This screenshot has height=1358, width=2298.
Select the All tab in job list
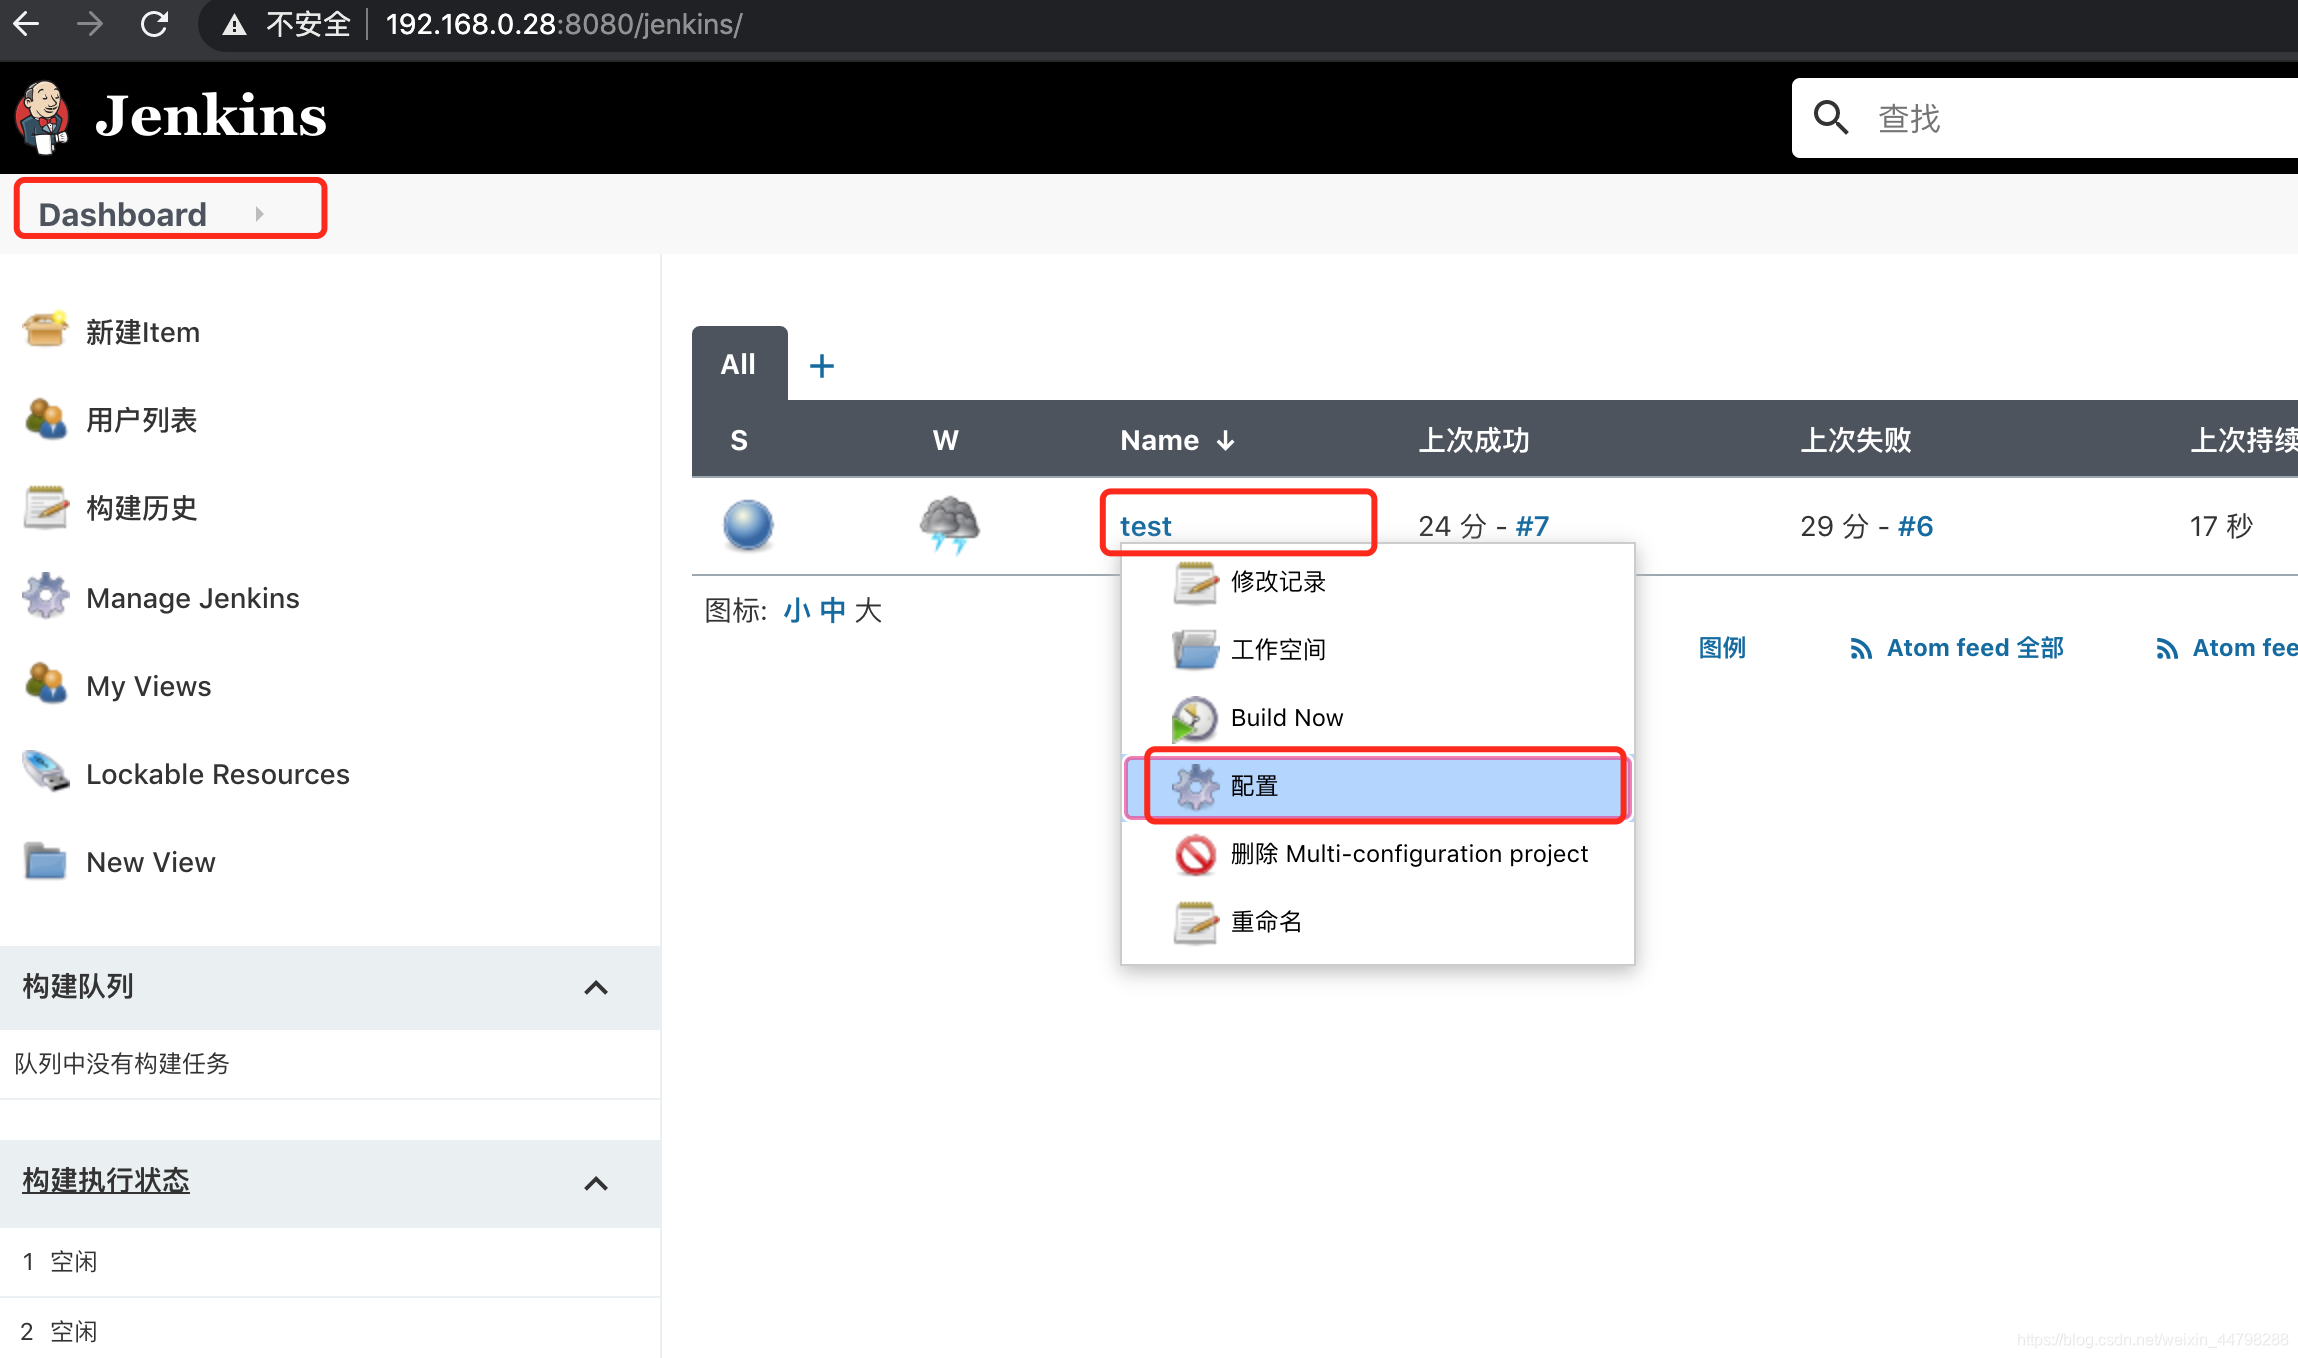[x=737, y=362]
